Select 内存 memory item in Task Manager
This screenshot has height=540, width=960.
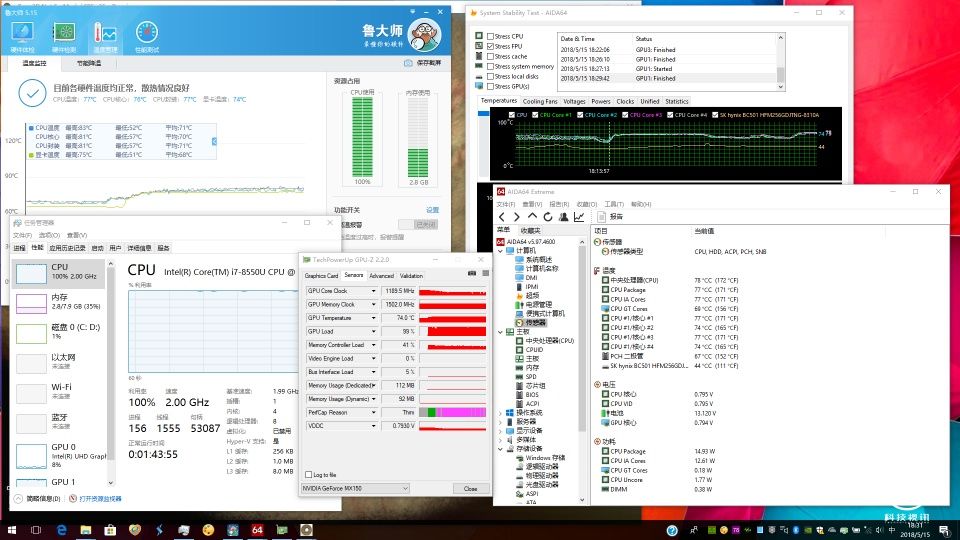point(59,302)
